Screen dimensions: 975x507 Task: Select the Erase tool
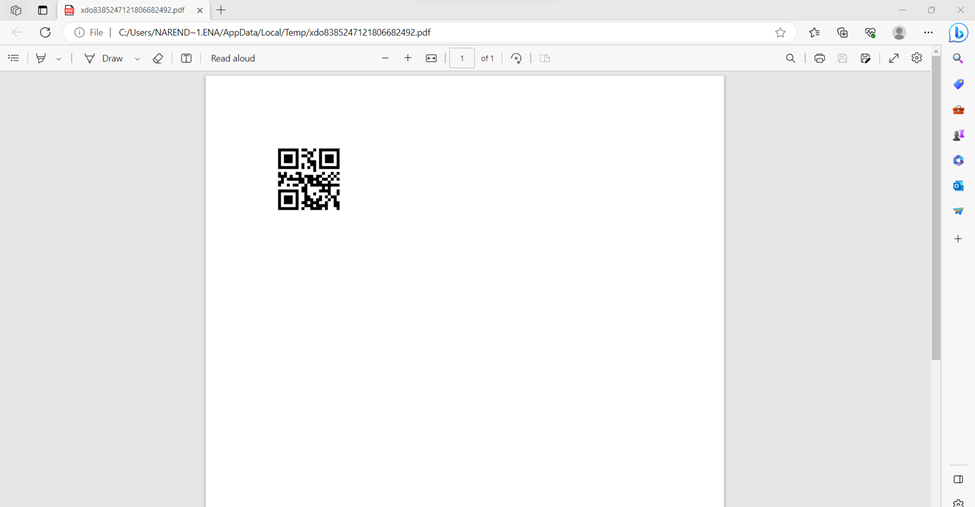(x=158, y=58)
